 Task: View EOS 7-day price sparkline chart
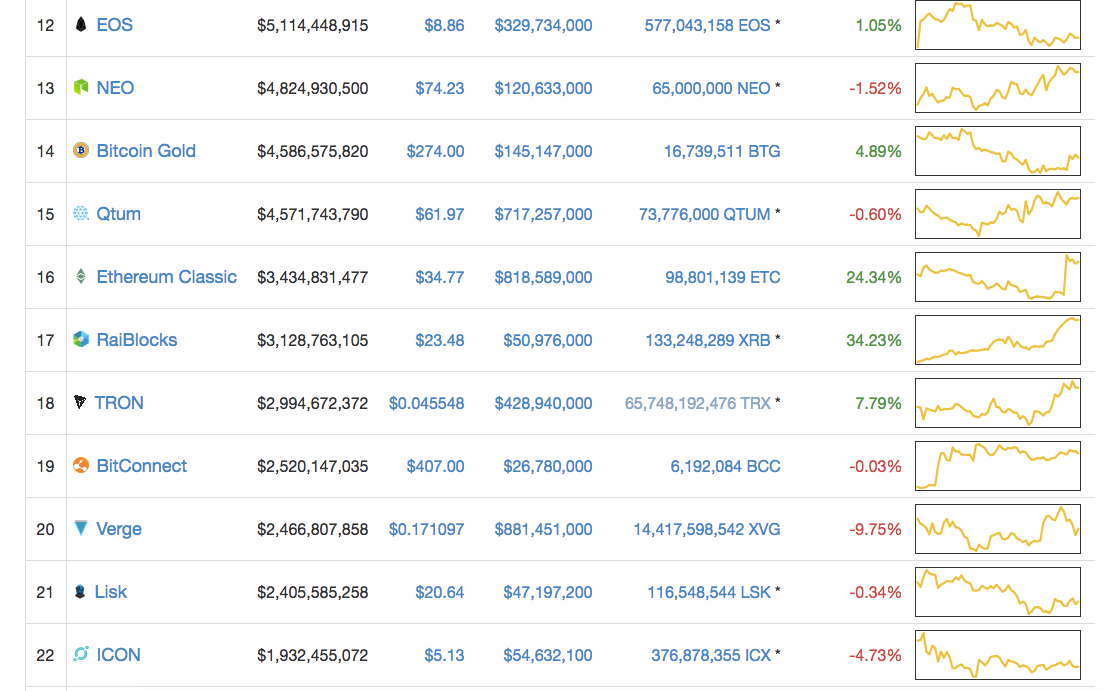point(997,25)
